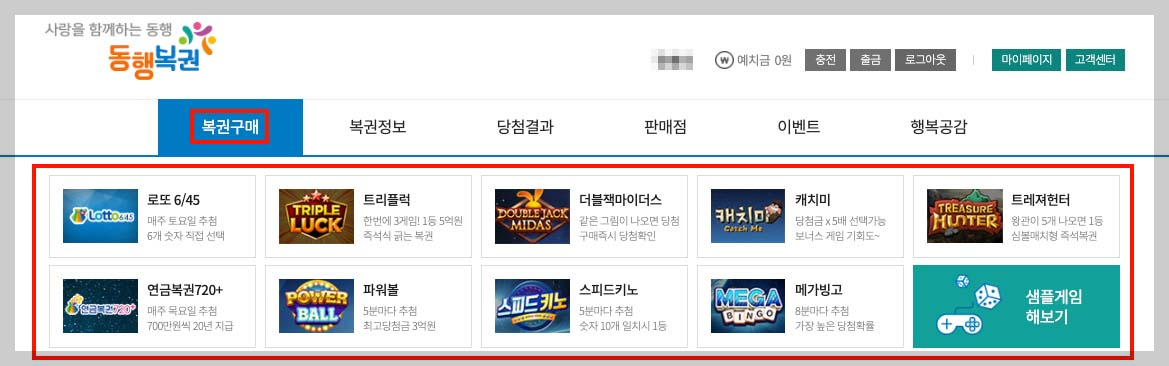This screenshot has height=366, width=1169.
Task: Open the 판매점 menu
Action: pyautogui.click(x=665, y=127)
